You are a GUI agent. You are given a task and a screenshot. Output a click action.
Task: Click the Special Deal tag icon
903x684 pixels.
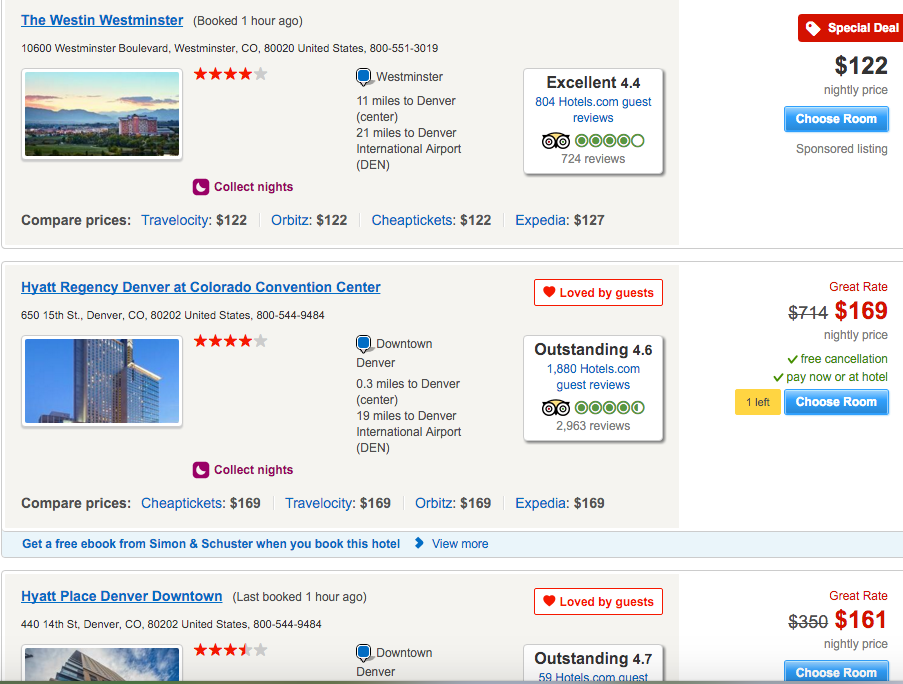[x=813, y=28]
